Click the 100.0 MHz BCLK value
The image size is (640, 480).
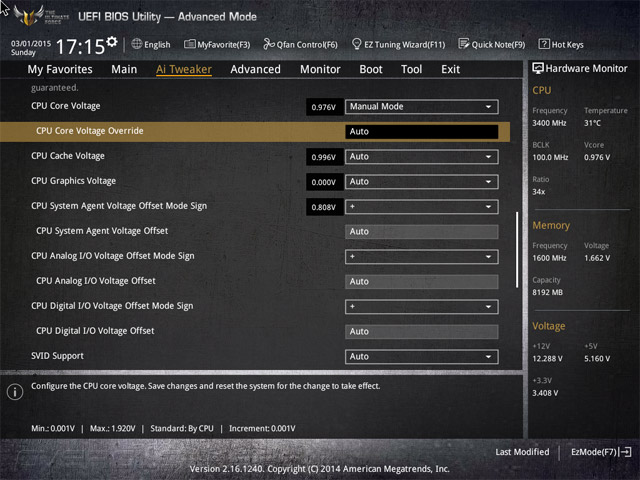[x=550, y=158]
